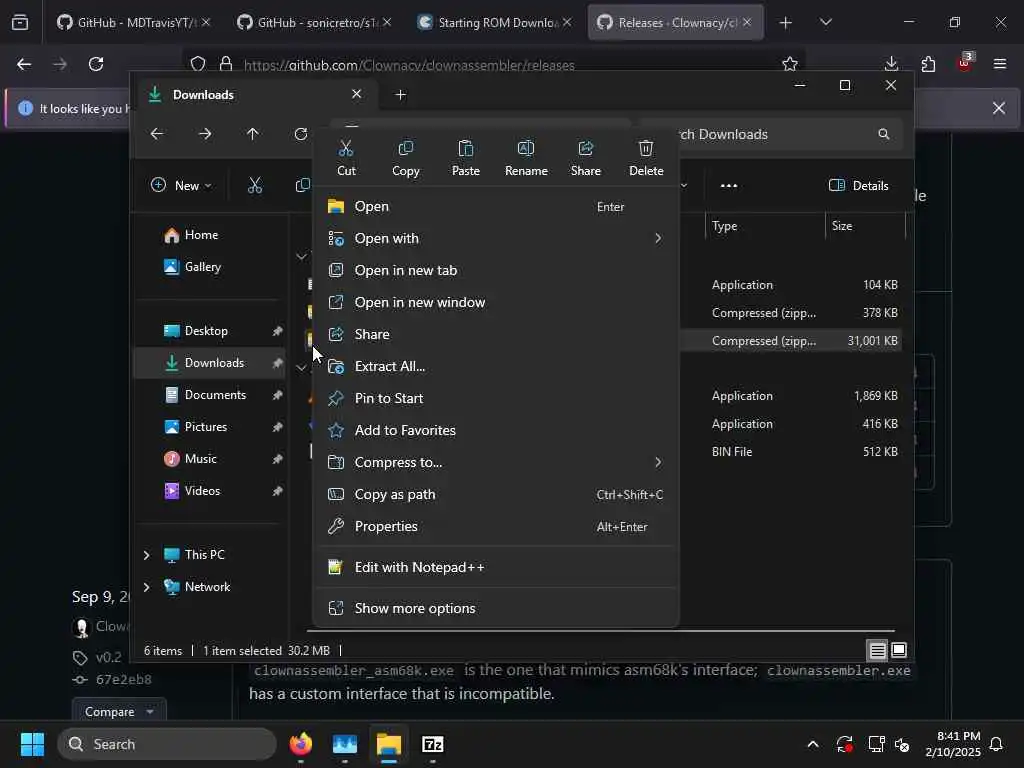Go up one folder level

253,134
